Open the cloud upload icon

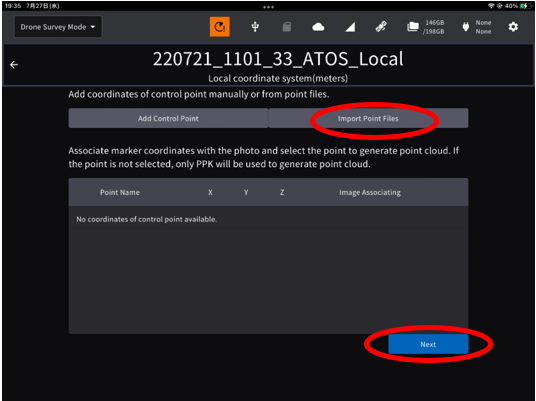(318, 27)
